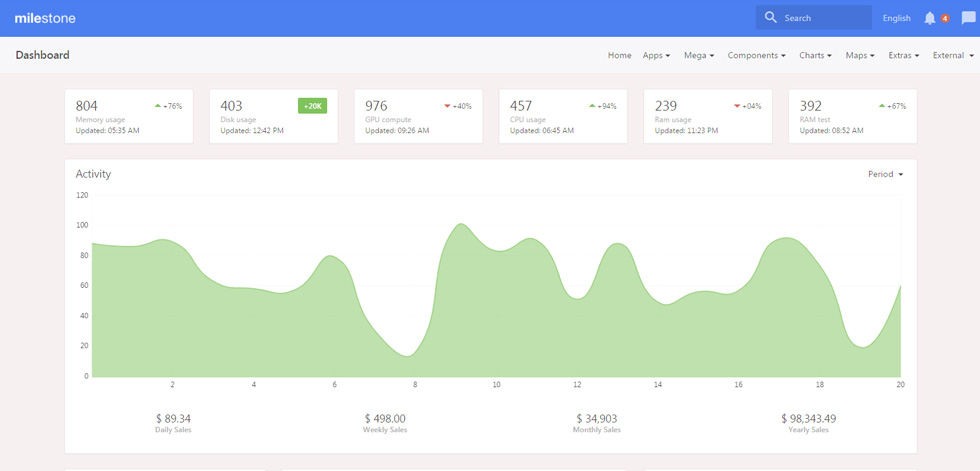
Task: Click the Daily Sales label
Action: pos(173,430)
